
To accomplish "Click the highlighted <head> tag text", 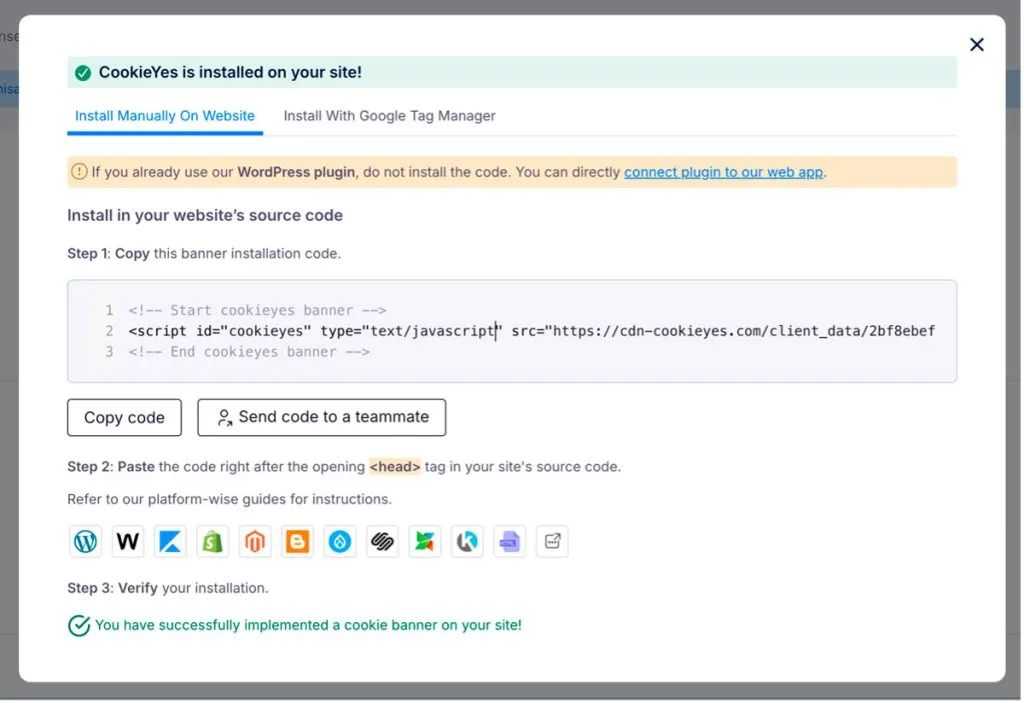I will tap(396, 468).
